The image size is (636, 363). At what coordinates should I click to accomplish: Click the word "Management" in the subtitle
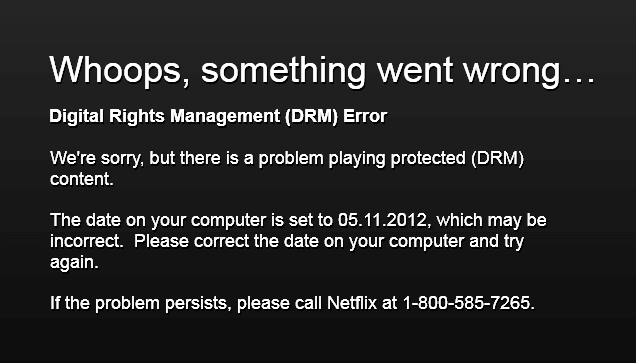[225, 116]
